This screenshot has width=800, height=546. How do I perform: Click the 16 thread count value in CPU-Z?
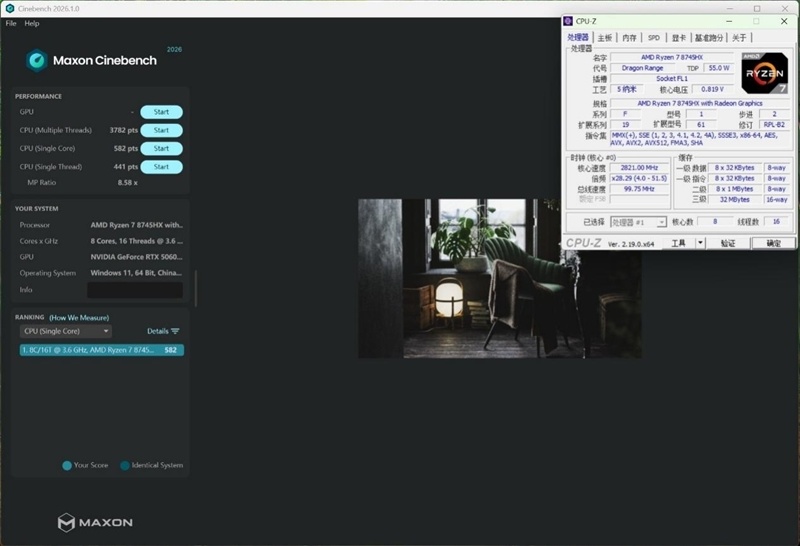point(776,221)
